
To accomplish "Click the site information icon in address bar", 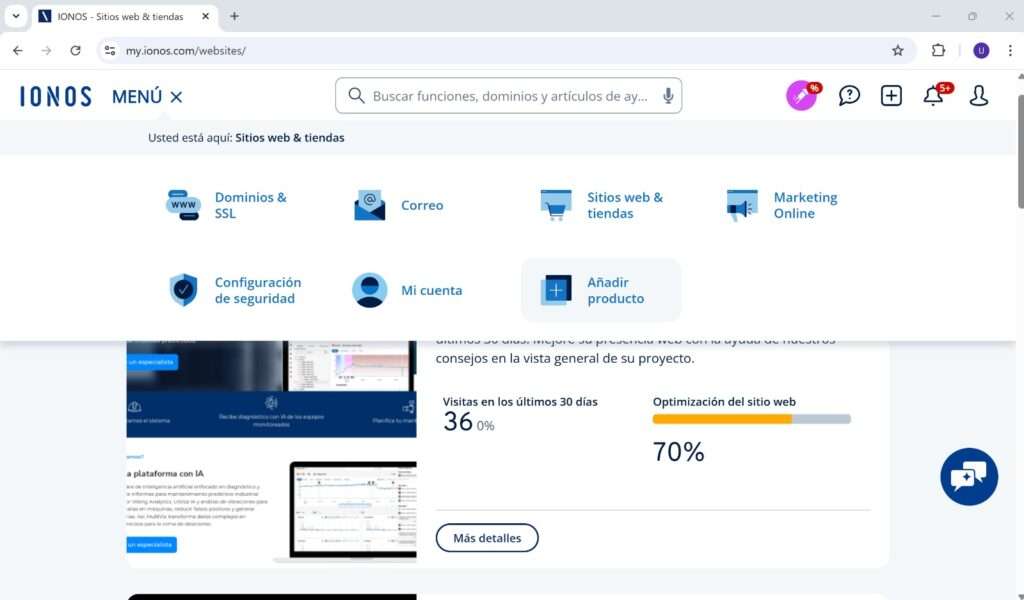I will click(x=110, y=50).
